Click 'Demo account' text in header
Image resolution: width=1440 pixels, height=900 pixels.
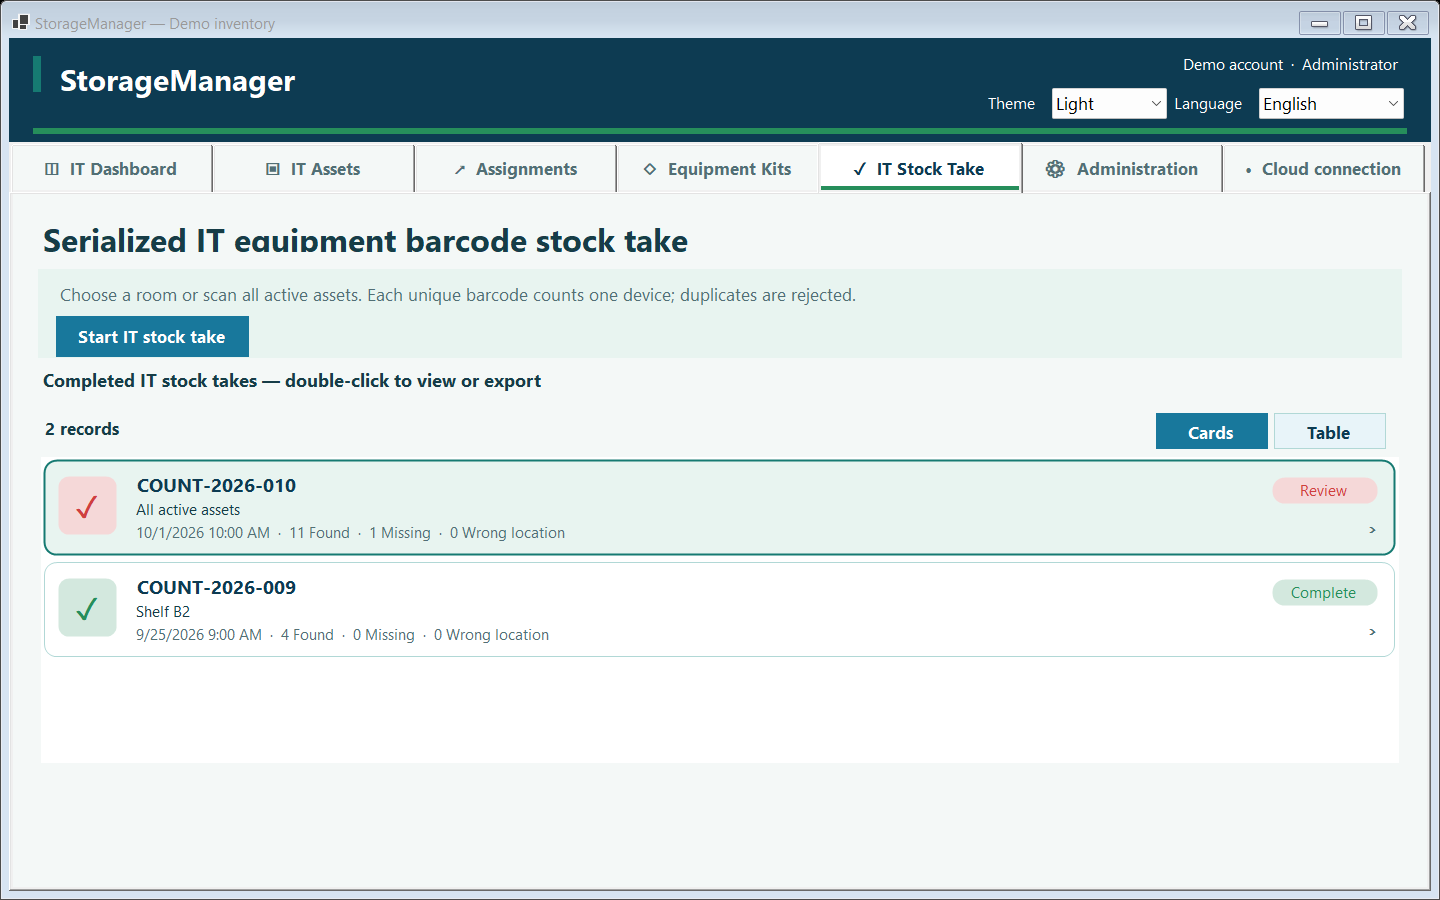click(x=1233, y=65)
